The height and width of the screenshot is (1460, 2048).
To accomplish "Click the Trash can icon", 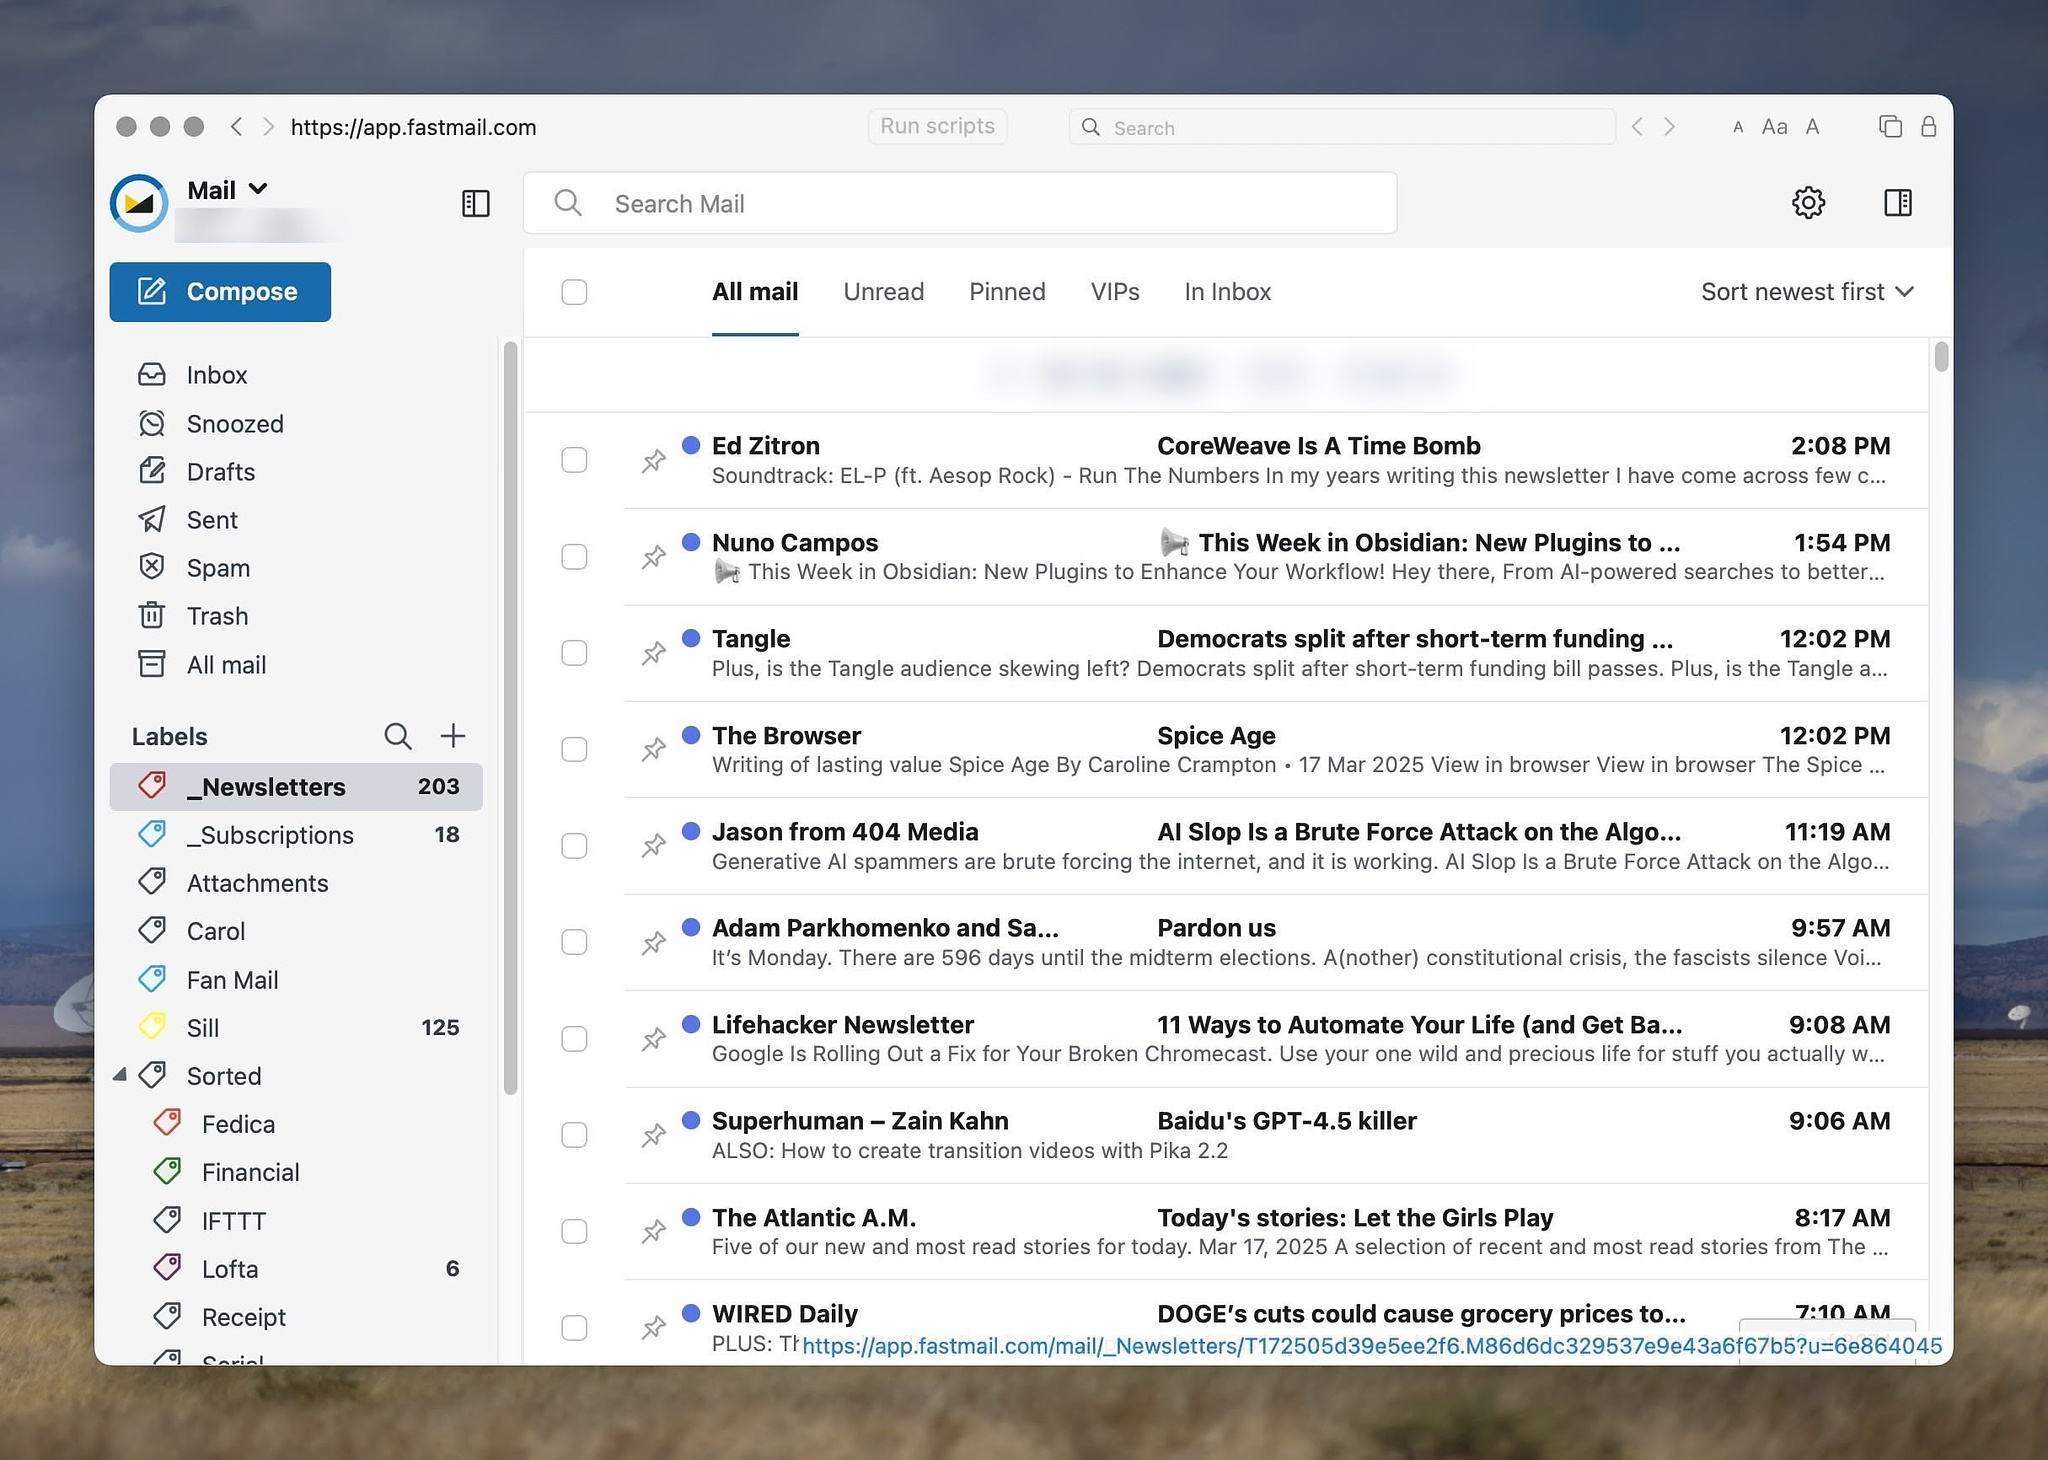I will [x=152, y=615].
